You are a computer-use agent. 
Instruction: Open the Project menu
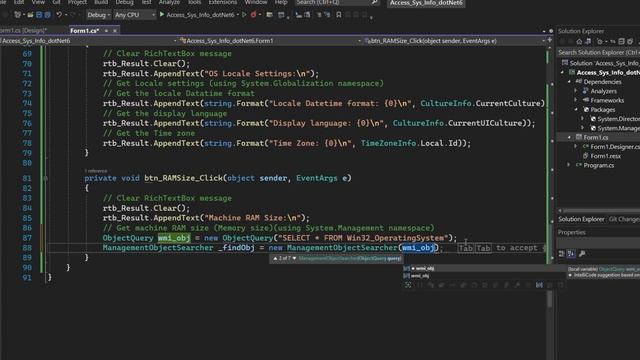pyautogui.click(x=77, y=2)
